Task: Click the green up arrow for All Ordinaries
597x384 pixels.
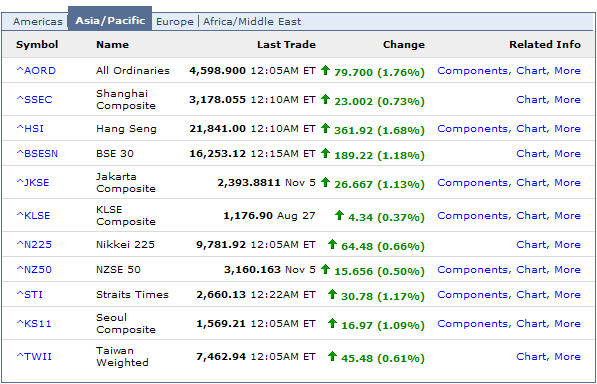Action: tap(325, 70)
